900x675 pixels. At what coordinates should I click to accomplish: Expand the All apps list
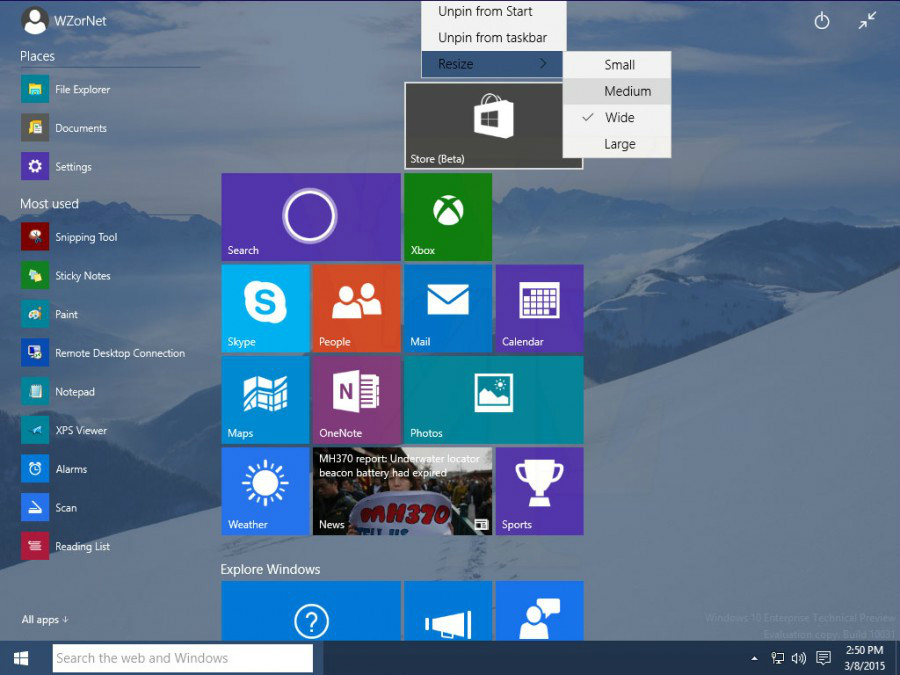45,620
